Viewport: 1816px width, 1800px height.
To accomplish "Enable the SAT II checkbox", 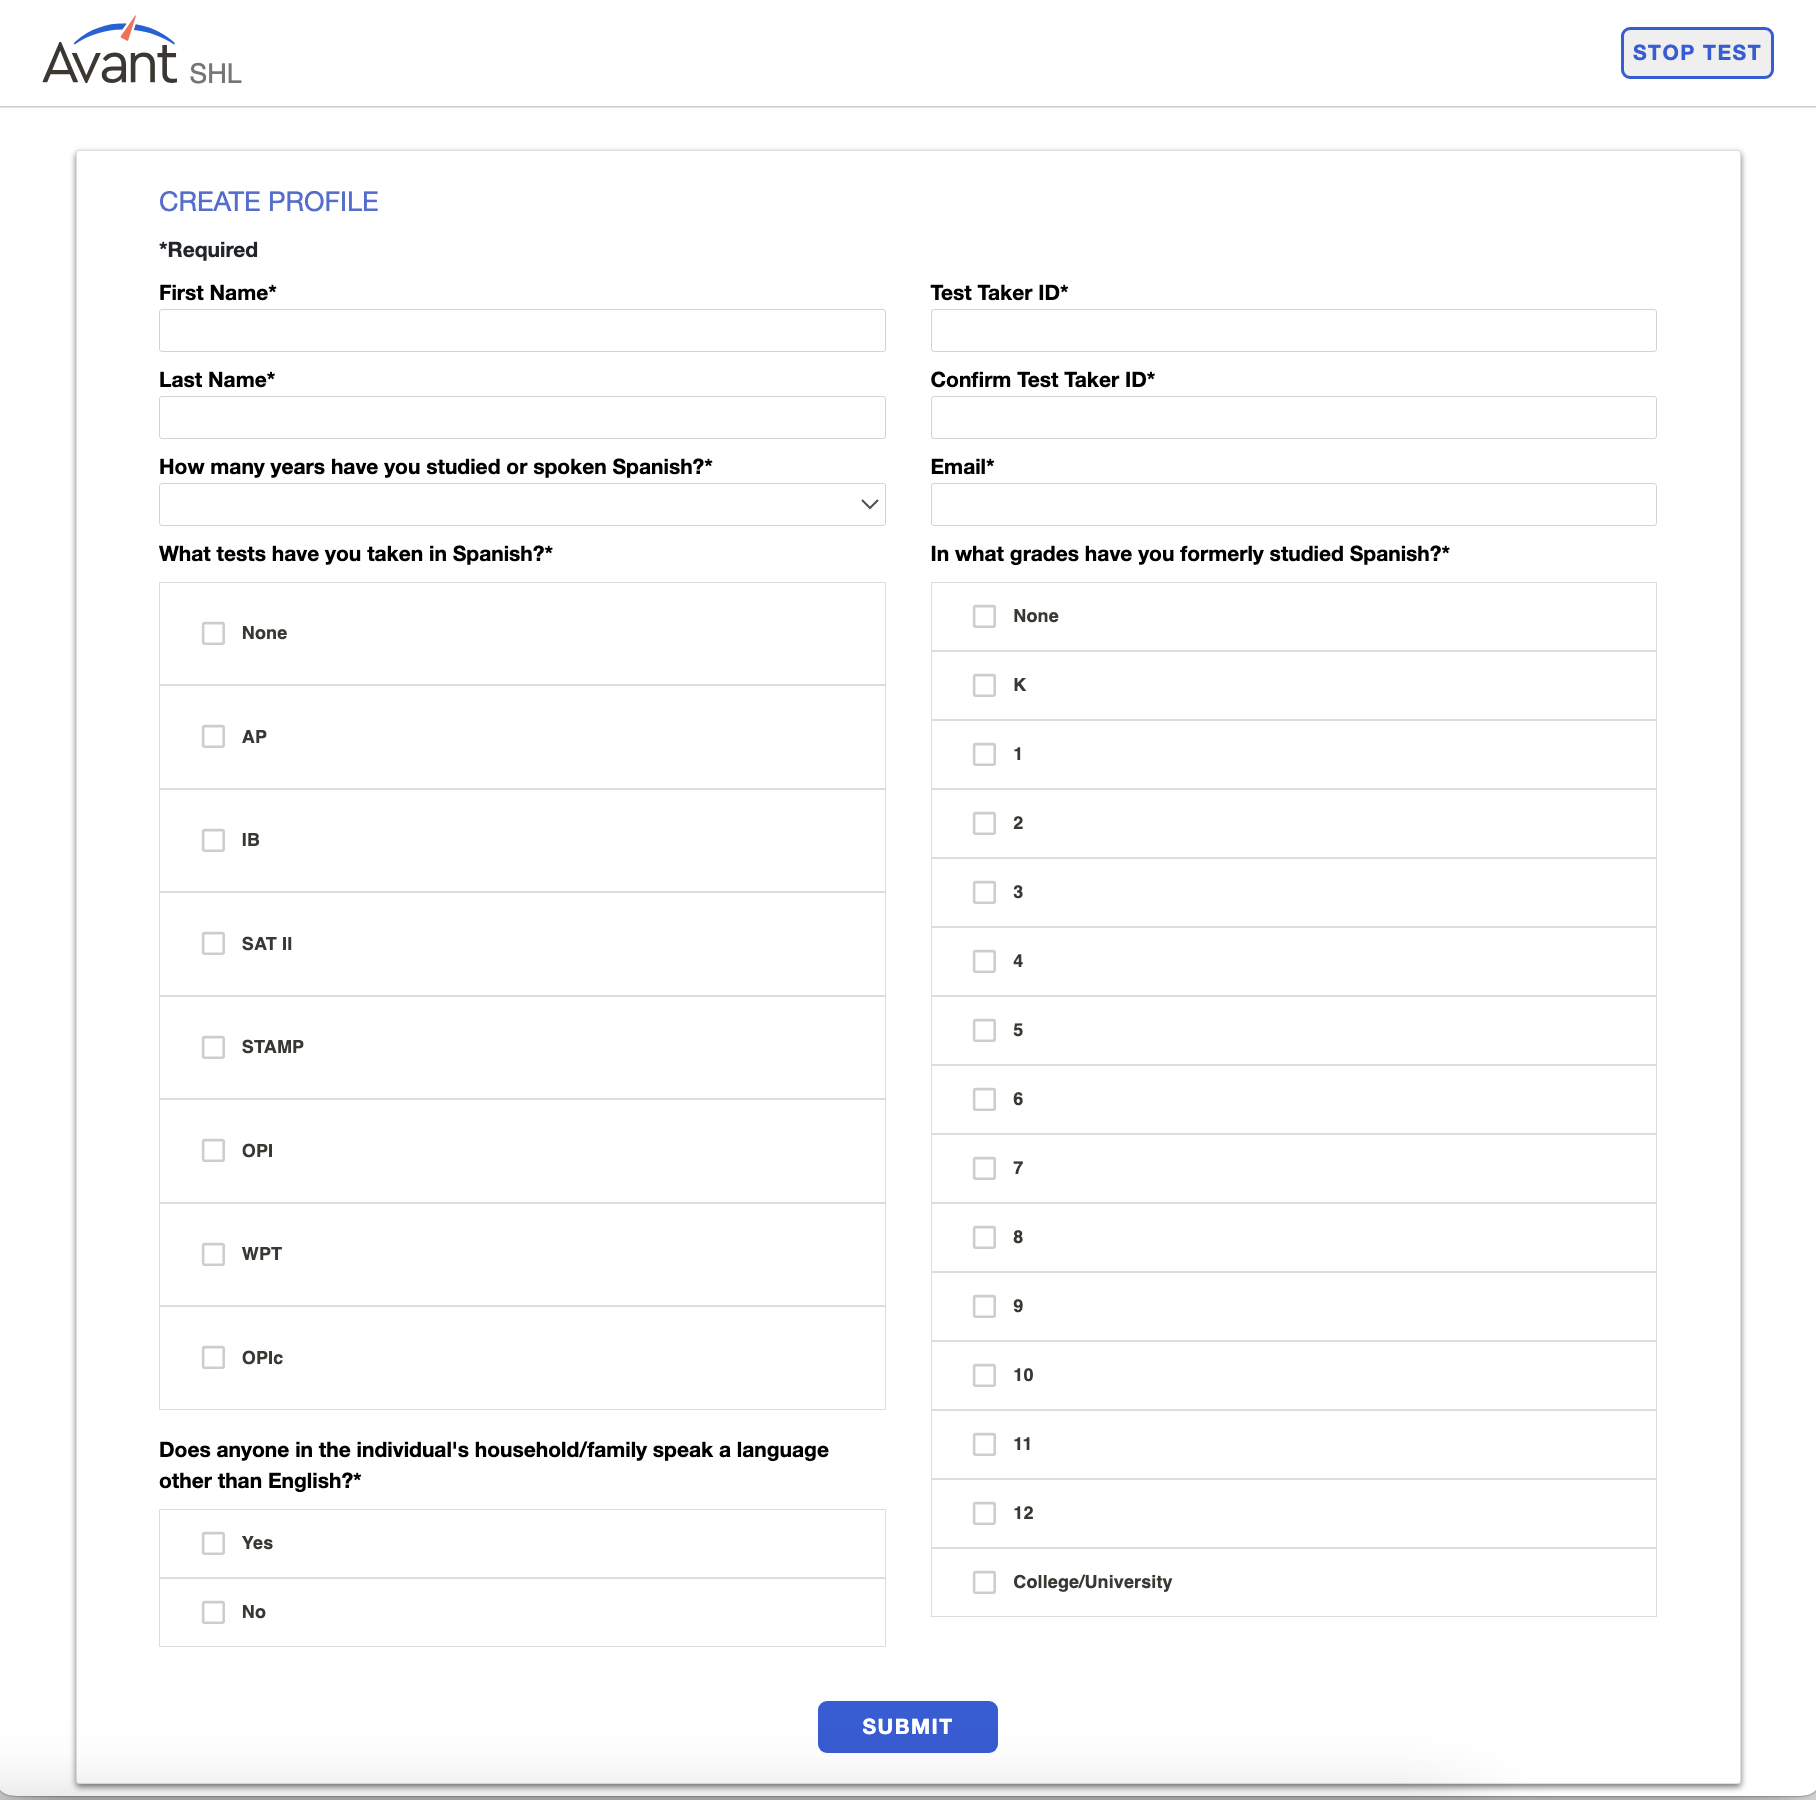I will click(x=214, y=944).
